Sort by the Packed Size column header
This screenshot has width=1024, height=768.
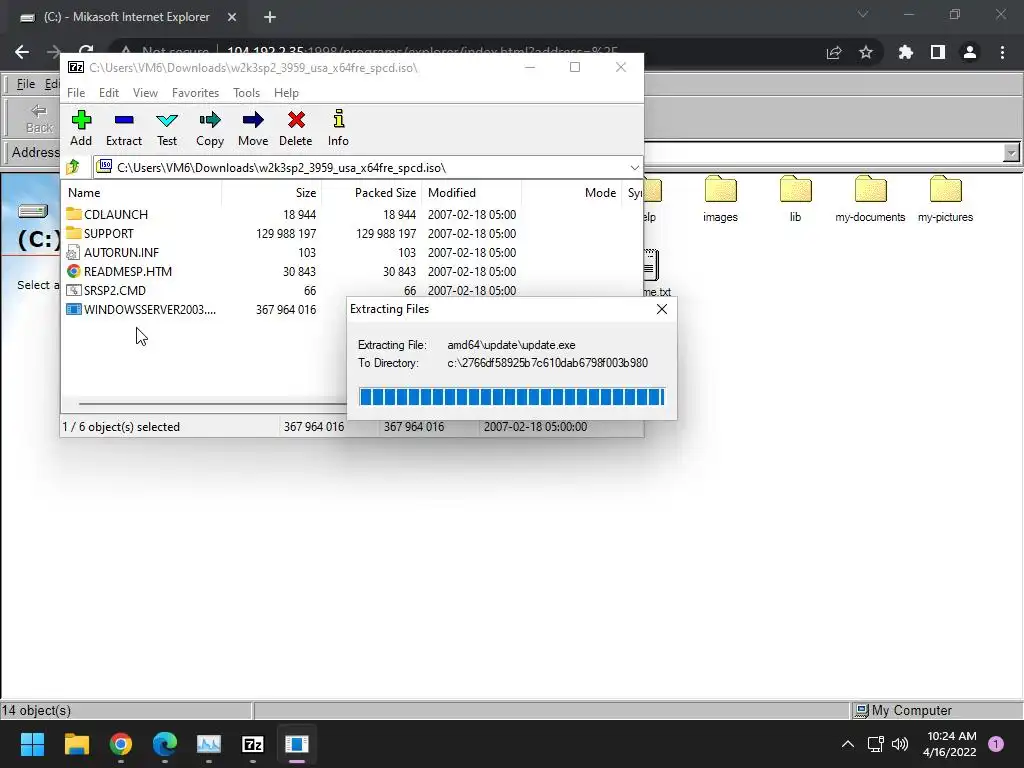[371, 193]
